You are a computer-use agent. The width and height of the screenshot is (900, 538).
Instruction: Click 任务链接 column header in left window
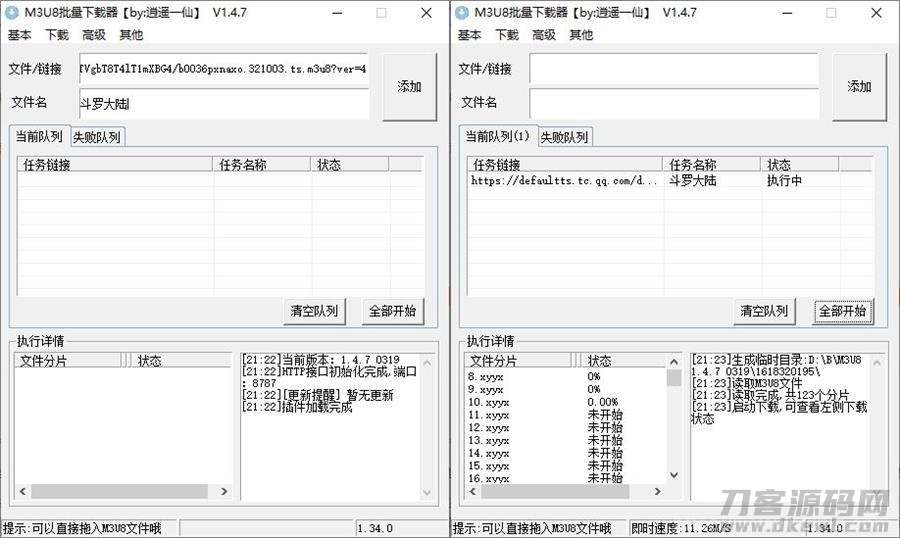115,165
